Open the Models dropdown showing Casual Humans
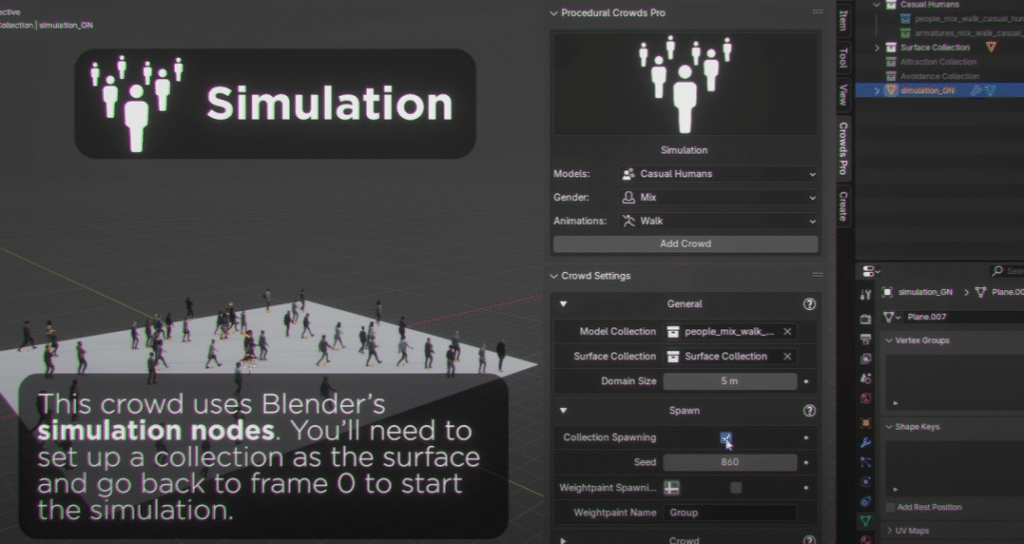The height and width of the screenshot is (544, 1024). (x=718, y=174)
